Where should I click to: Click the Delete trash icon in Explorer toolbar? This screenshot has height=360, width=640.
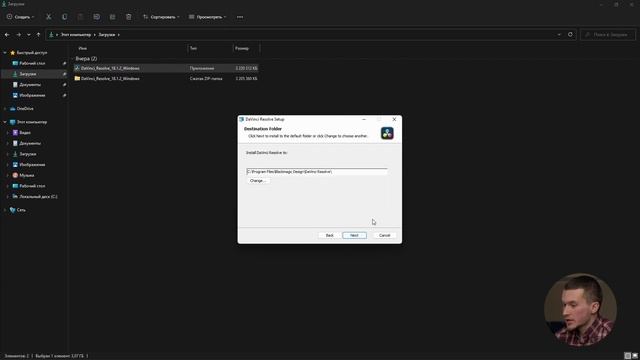coord(129,17)
